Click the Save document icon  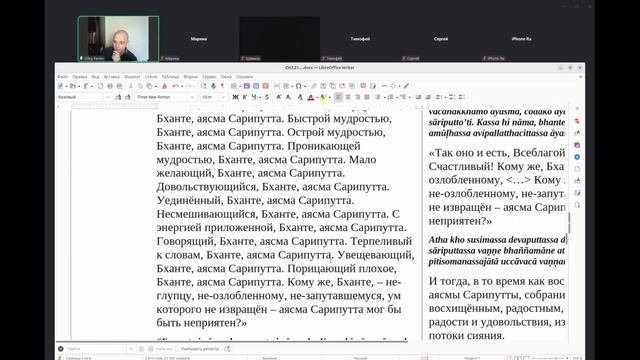tap(86, 86)
